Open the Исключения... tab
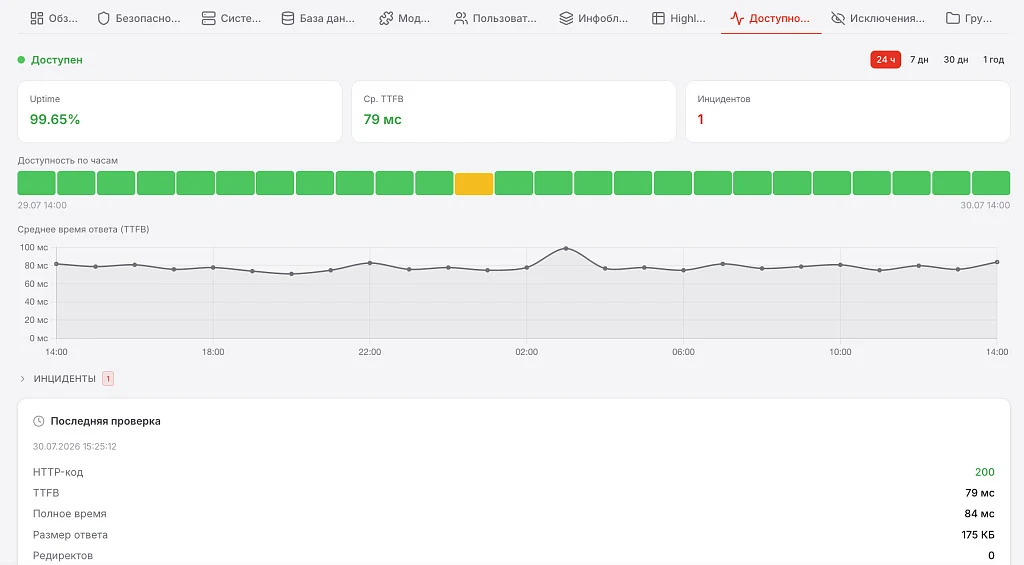 tap(878, 18)
